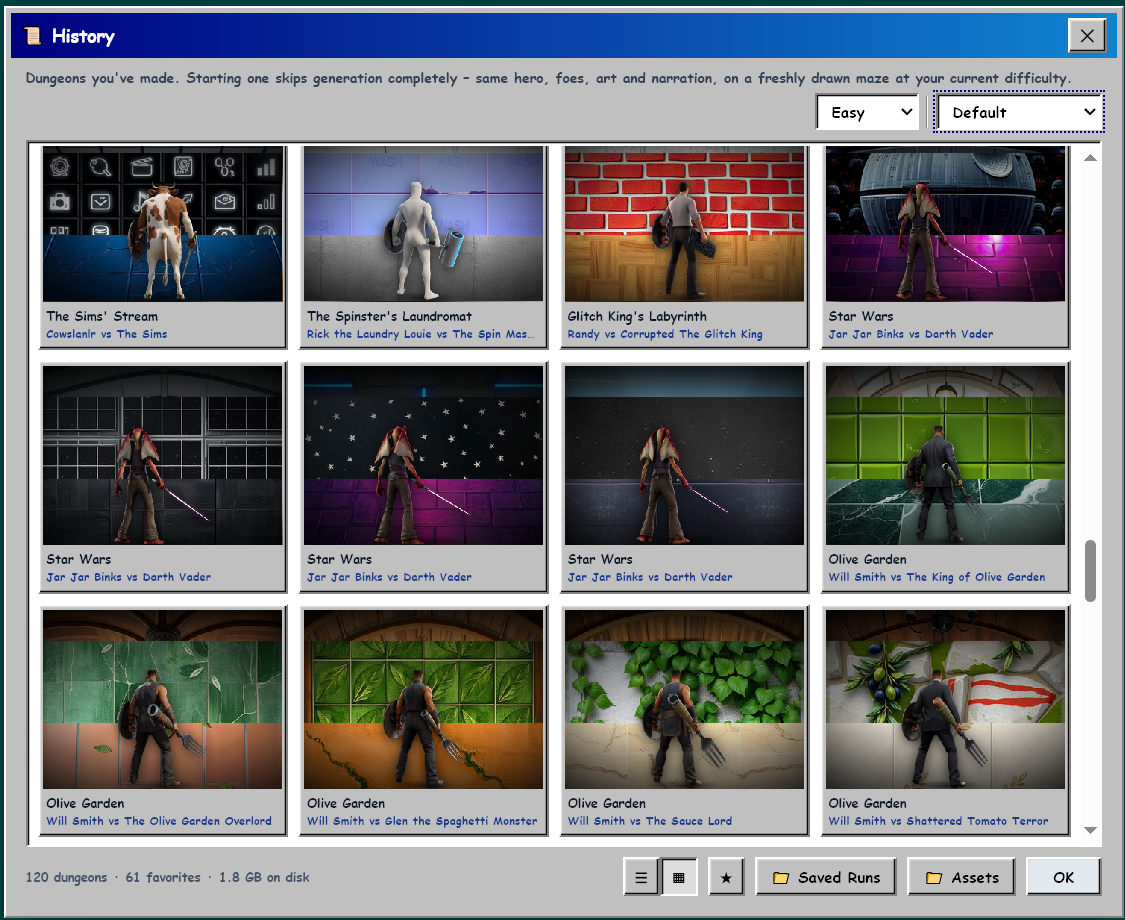This screenshot has height=920, width=1125.
Task: Click 'Will Smith vs Glen the Spaghetti Monster'
Action: pos(422,821)
